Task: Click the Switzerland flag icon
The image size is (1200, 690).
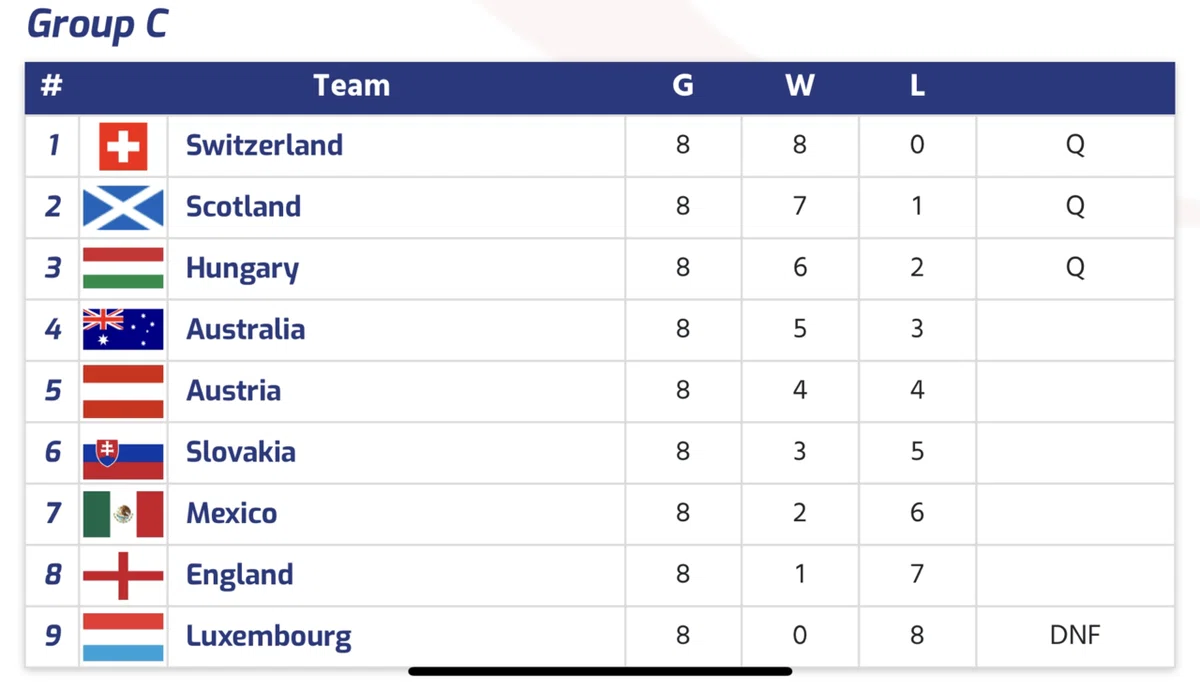Action: point(123,146)
